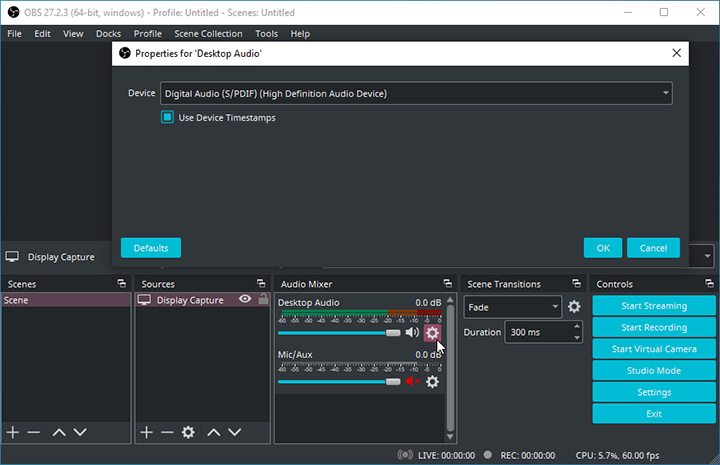The image size is (720, 465).
Task: Open Scene Transitions properties gear
Action: click(x=574, y=307)
